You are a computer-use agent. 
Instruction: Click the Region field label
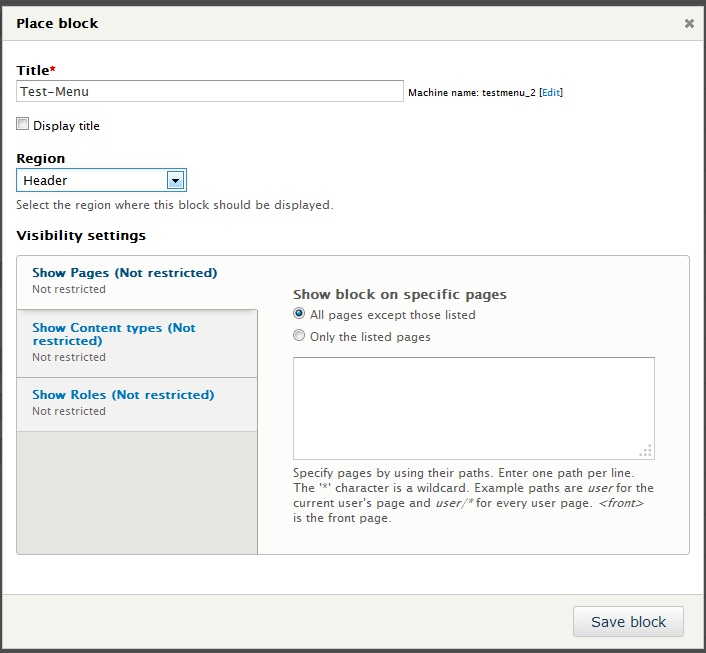[x=41, y=158]
